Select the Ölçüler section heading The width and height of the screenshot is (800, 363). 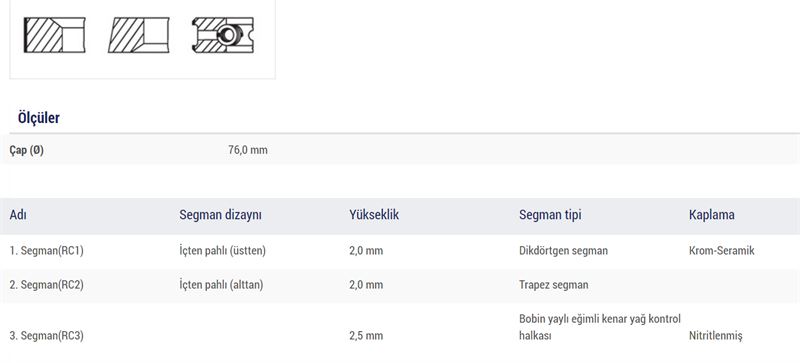coord(39,118)
